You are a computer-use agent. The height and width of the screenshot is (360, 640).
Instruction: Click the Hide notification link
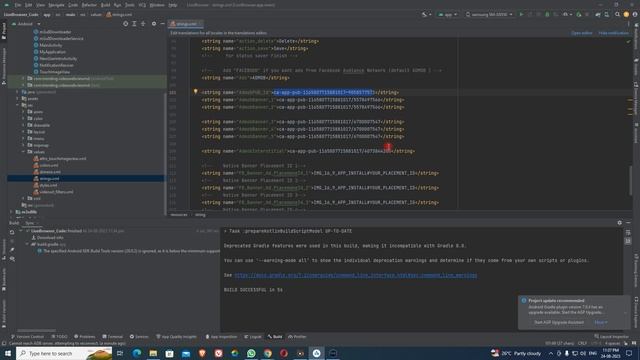pos(613,33)
